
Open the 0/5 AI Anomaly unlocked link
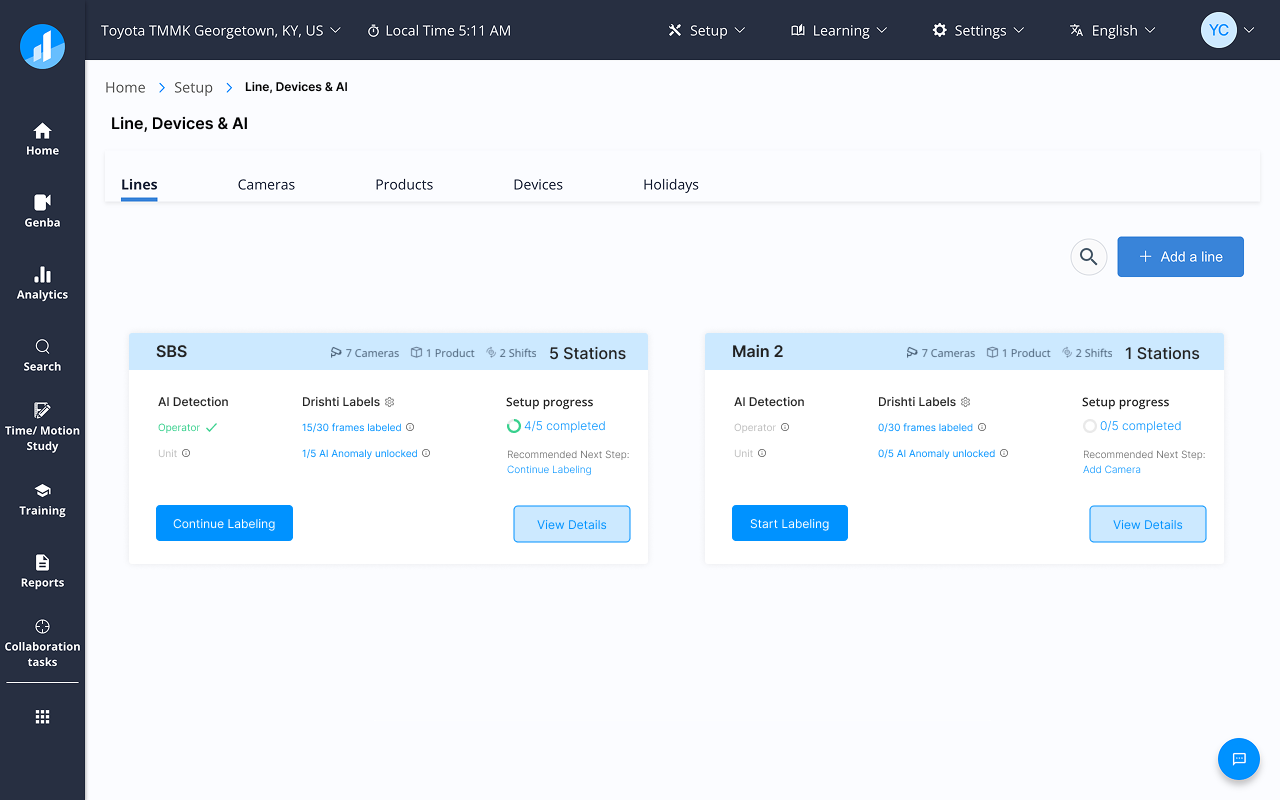(x=937, y=453)
